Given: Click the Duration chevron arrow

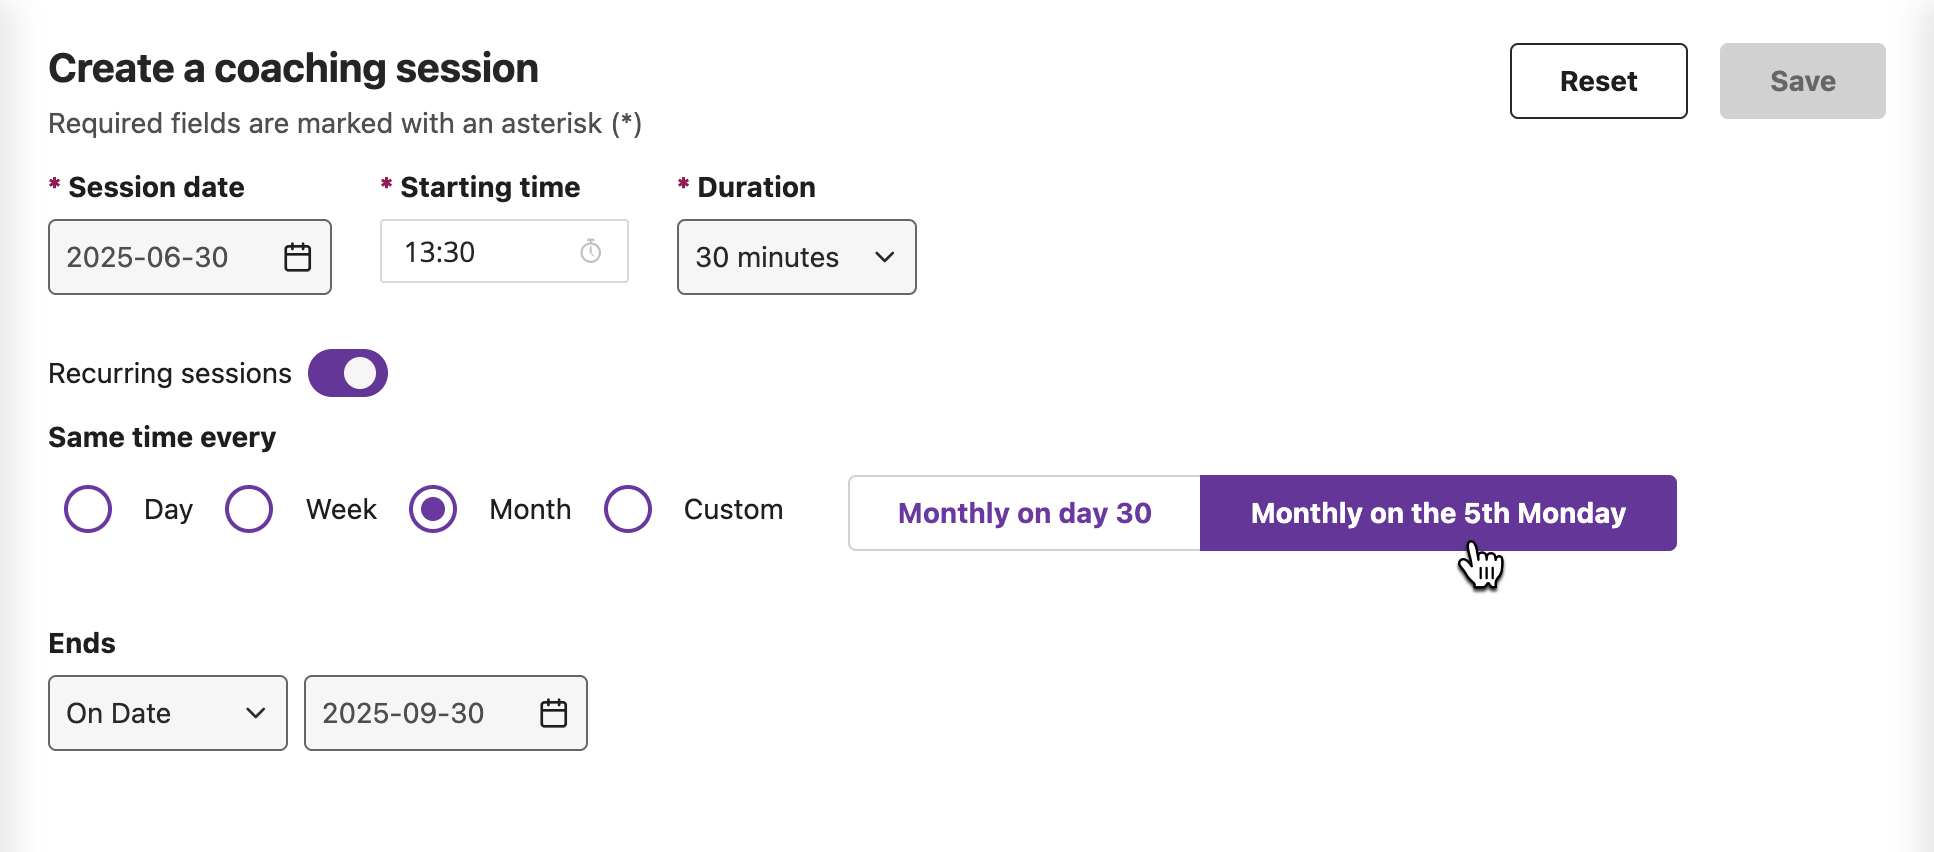Looking at the screenshot, I should pos(884,257).
